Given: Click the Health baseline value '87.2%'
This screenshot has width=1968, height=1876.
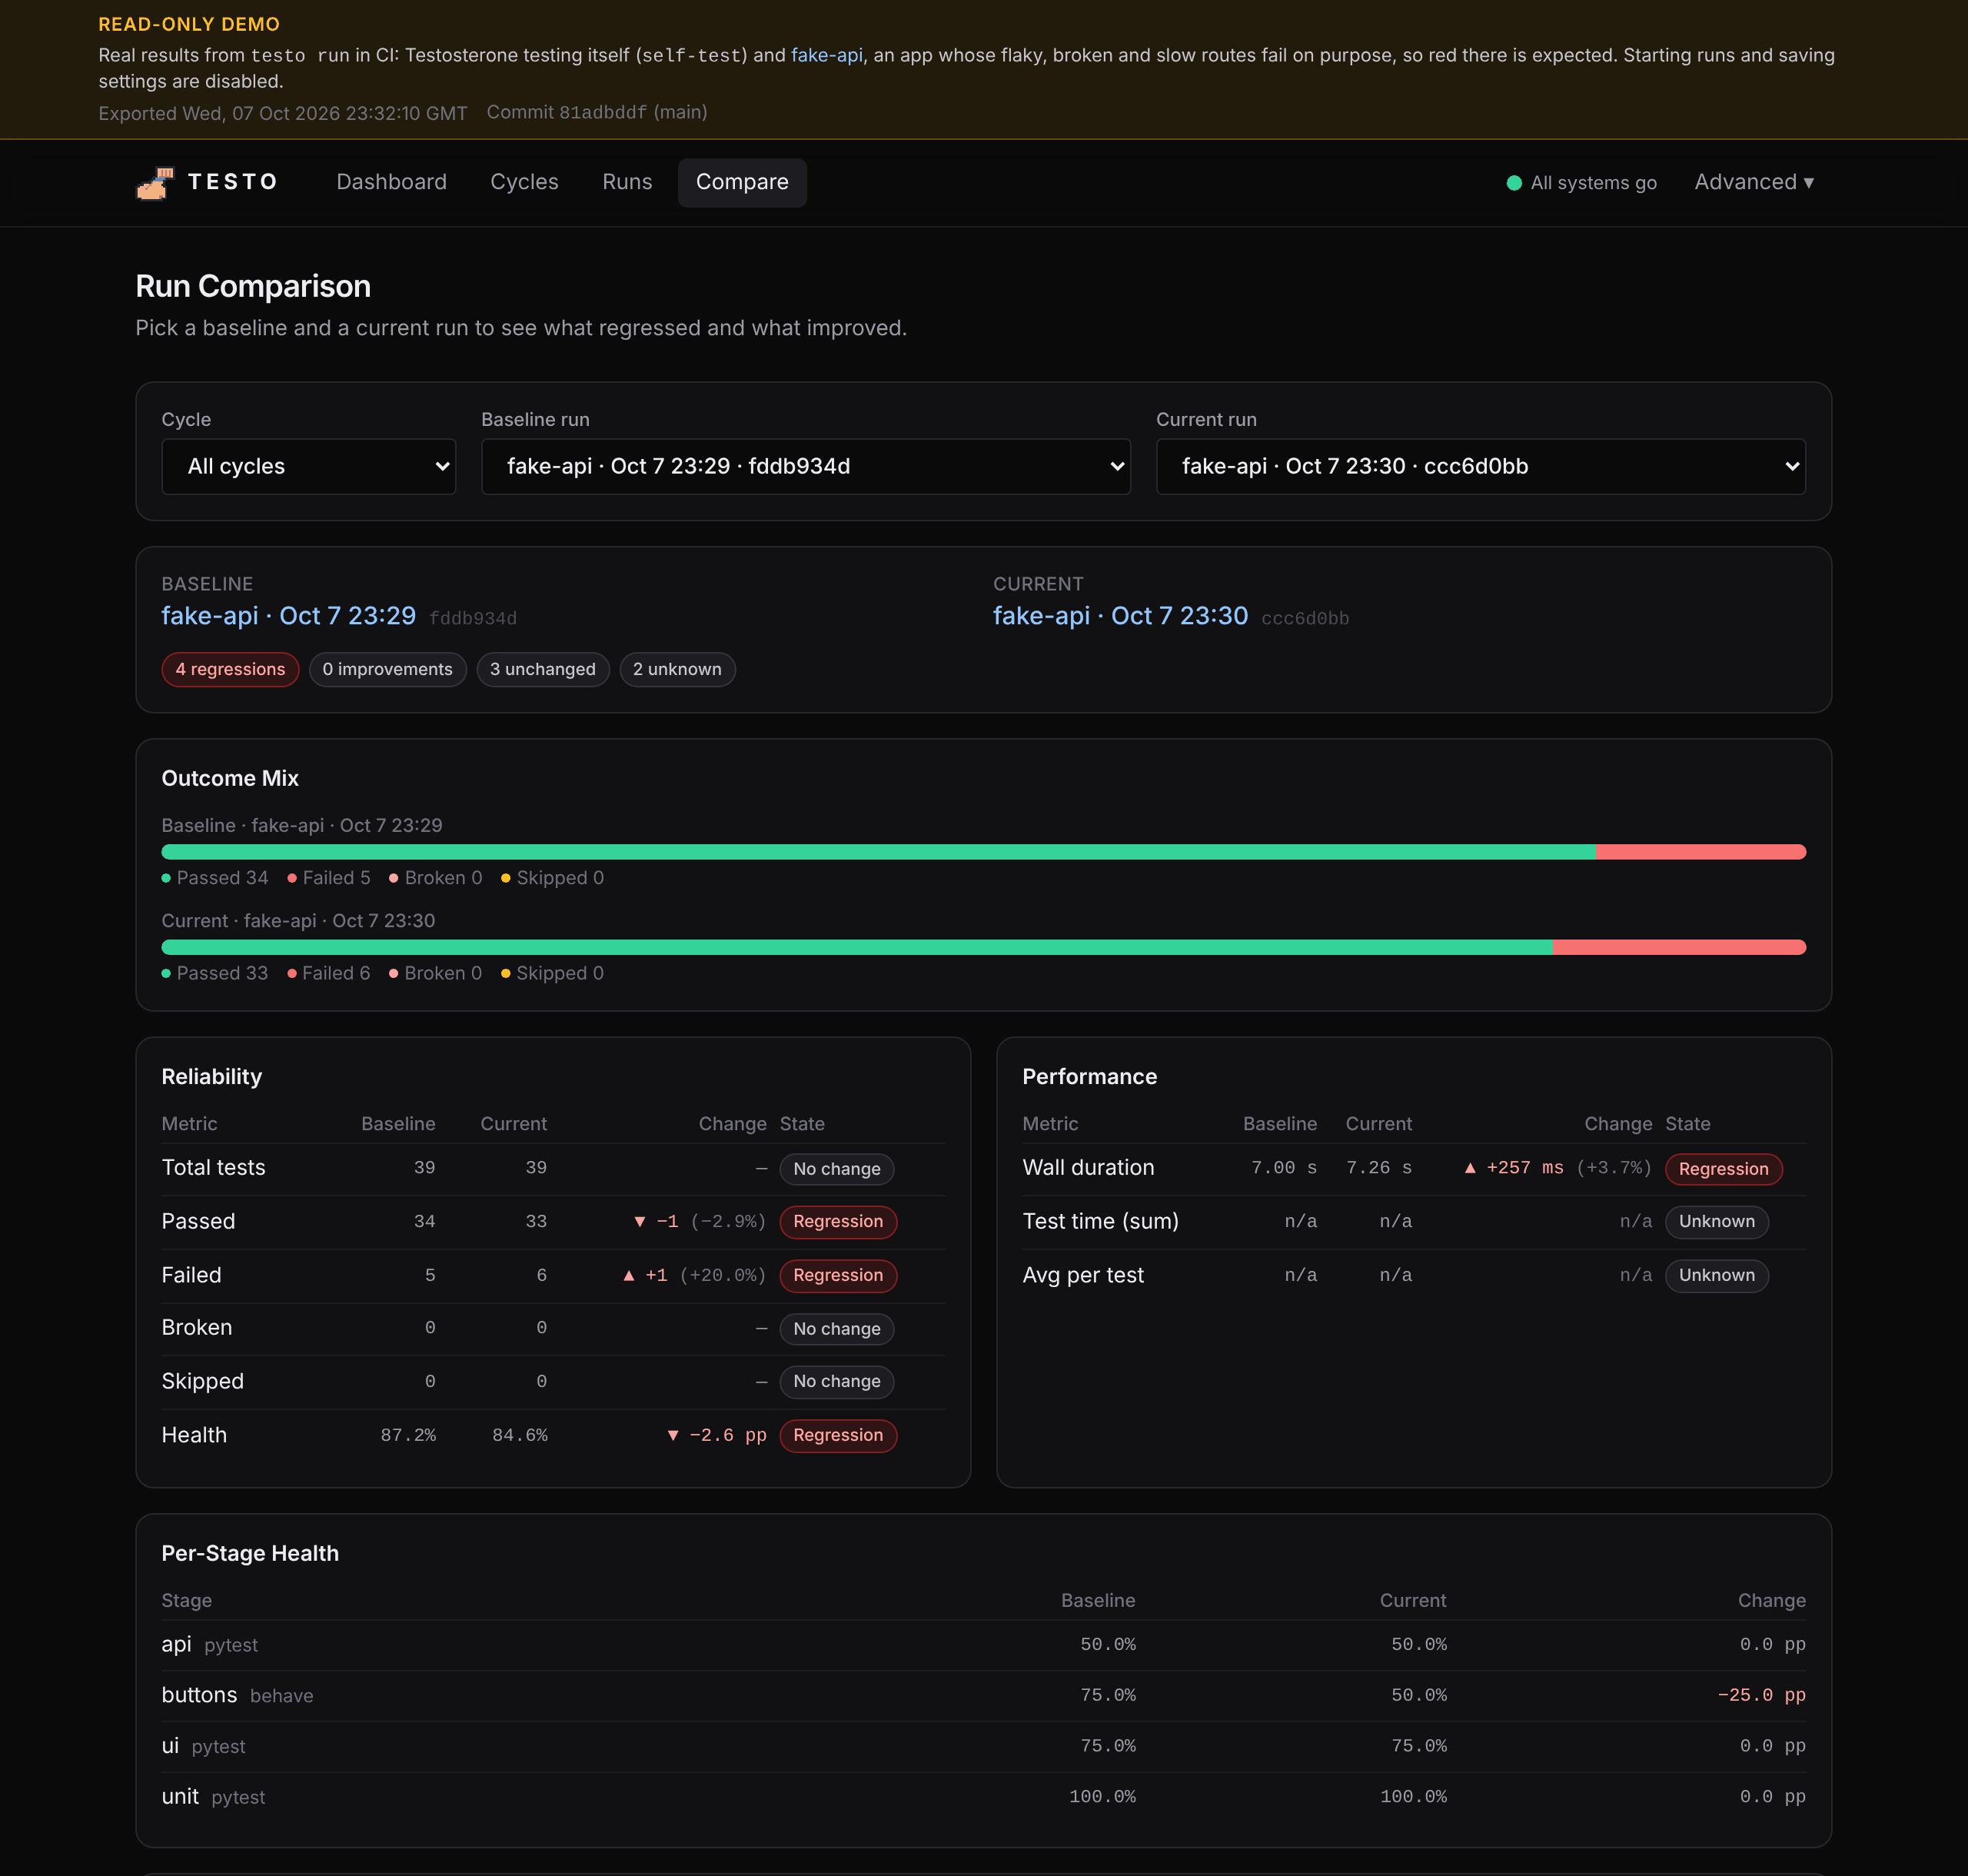Looking at the screenshot, I should pyautogui.click(x=408, y=1435).
